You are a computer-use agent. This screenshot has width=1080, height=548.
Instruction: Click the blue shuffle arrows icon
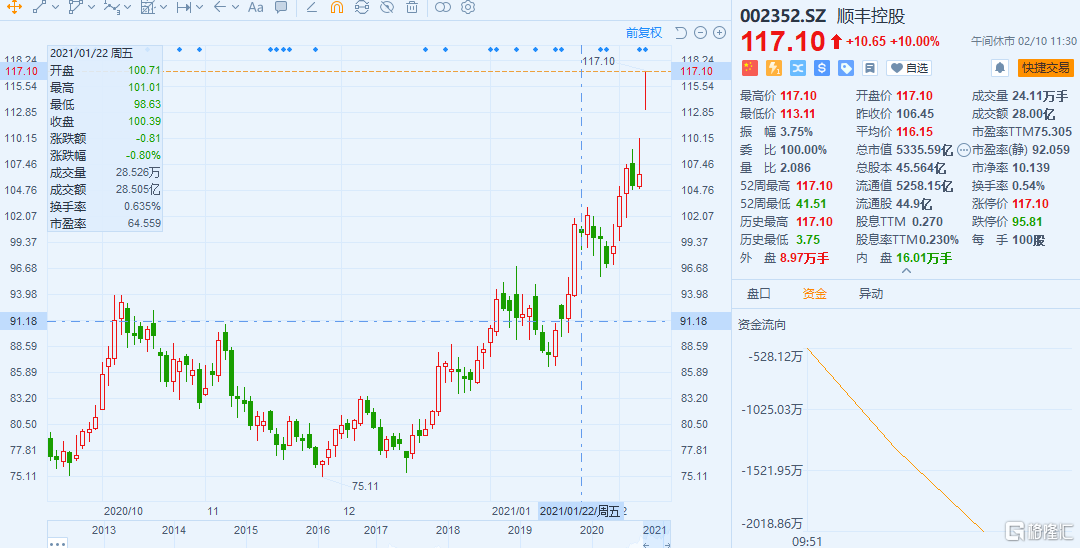(798, 67)
